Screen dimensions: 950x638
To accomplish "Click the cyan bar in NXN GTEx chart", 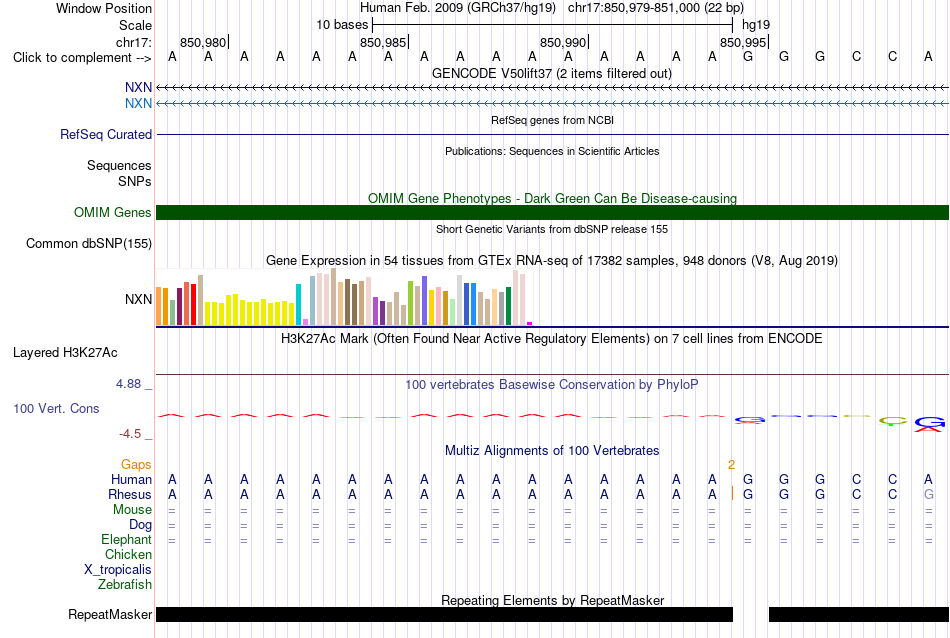I will tap(298, 304).
